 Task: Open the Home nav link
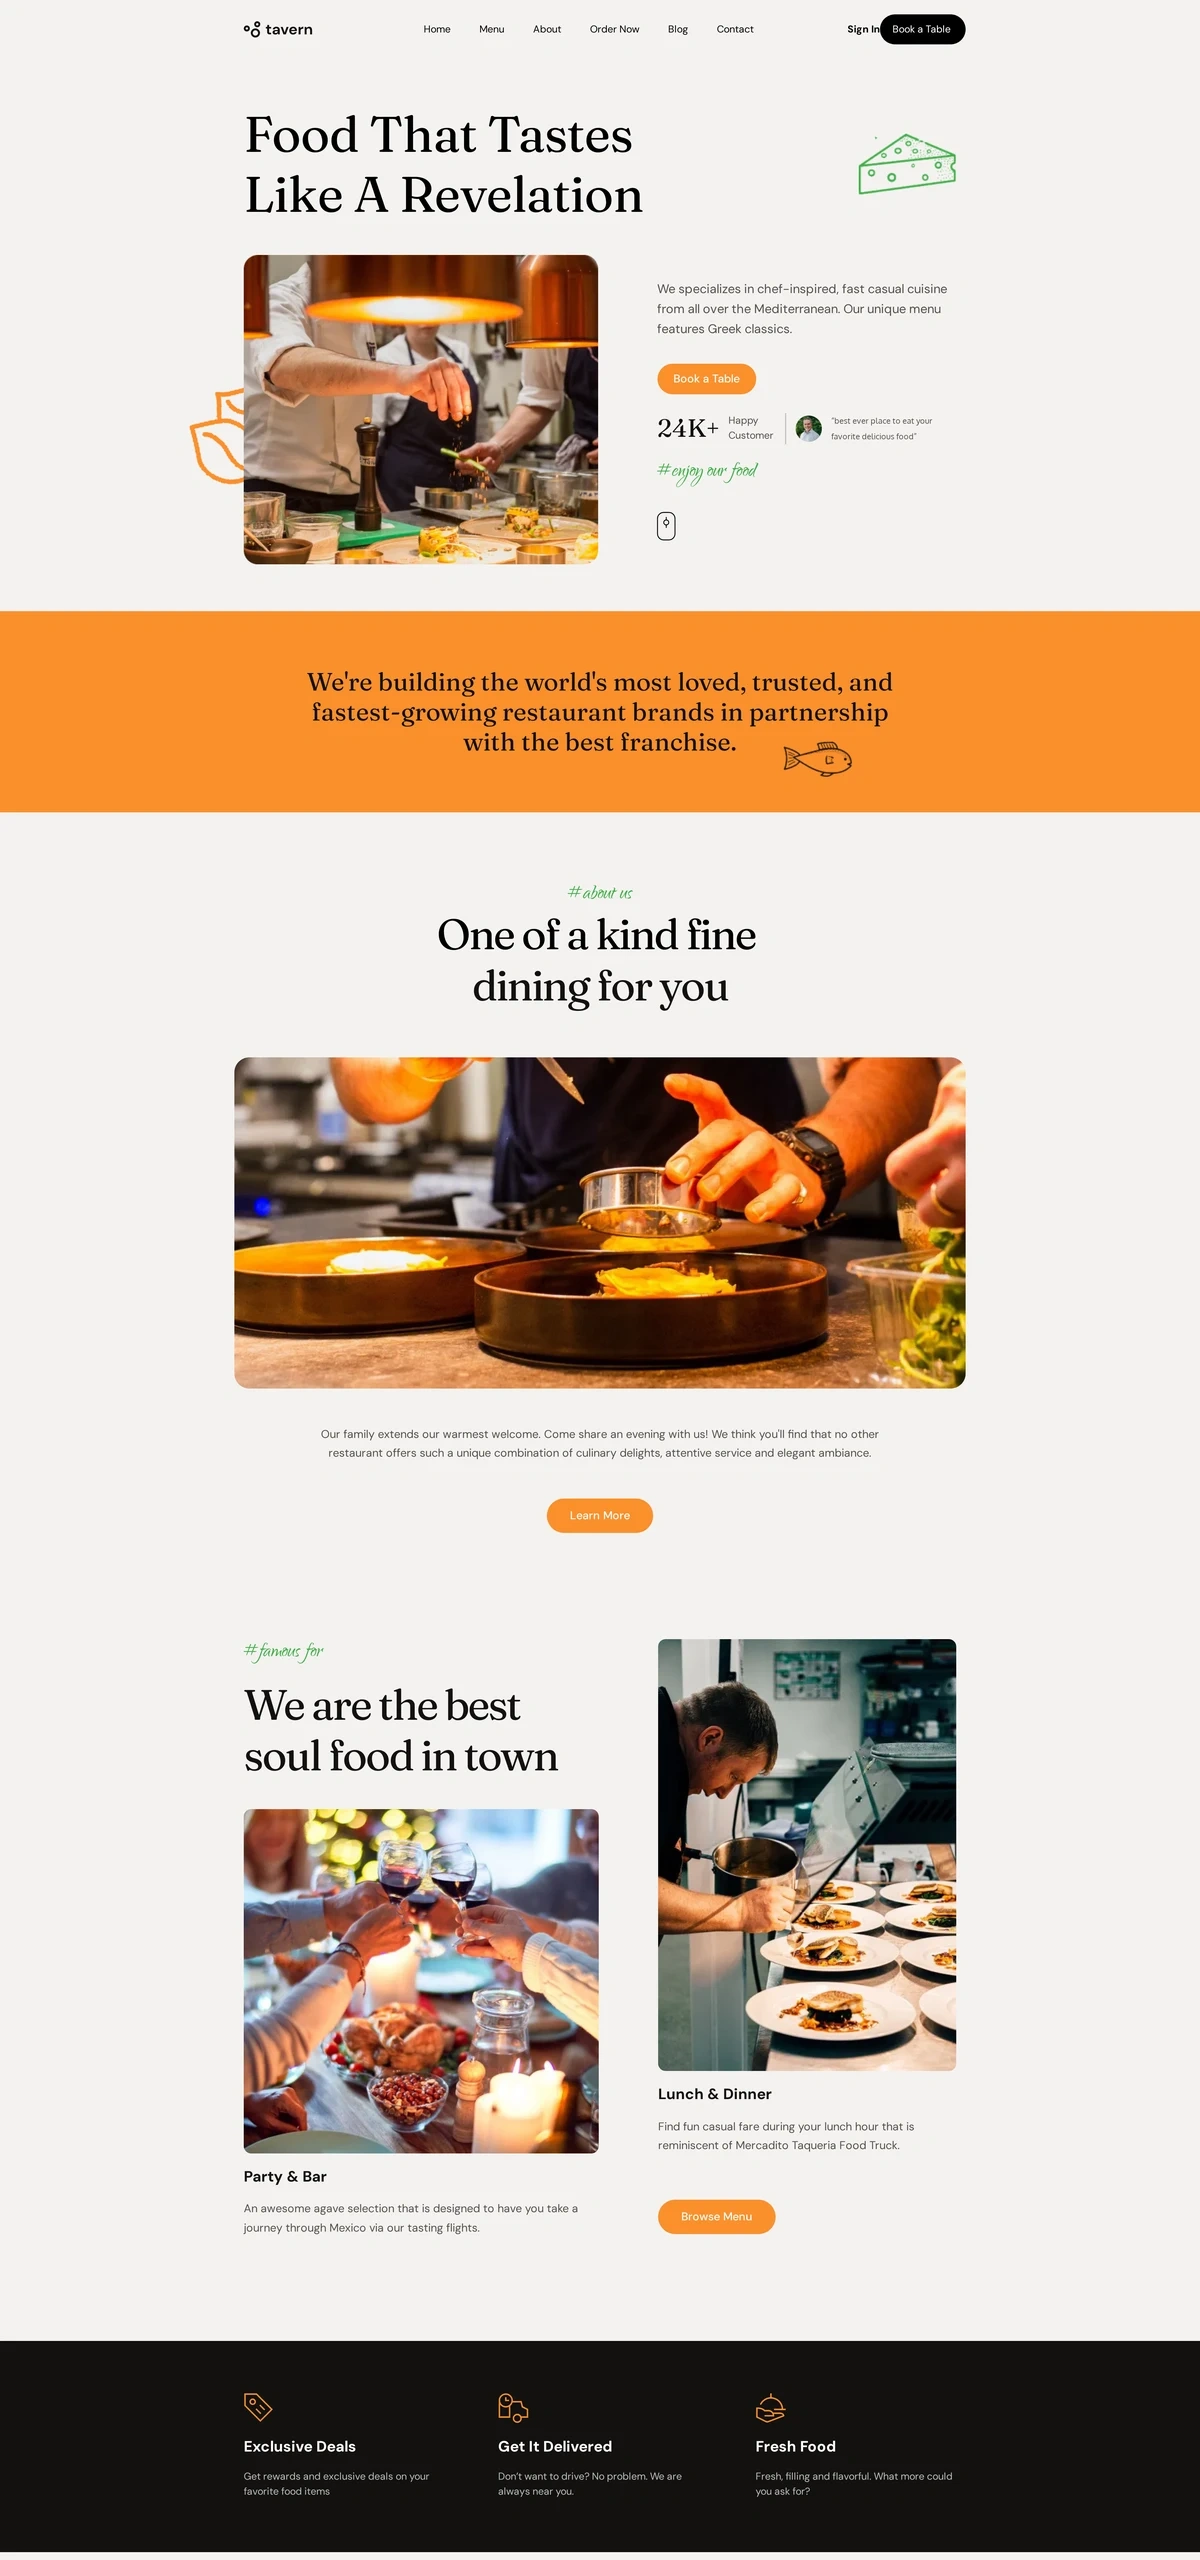pos(437,29)
